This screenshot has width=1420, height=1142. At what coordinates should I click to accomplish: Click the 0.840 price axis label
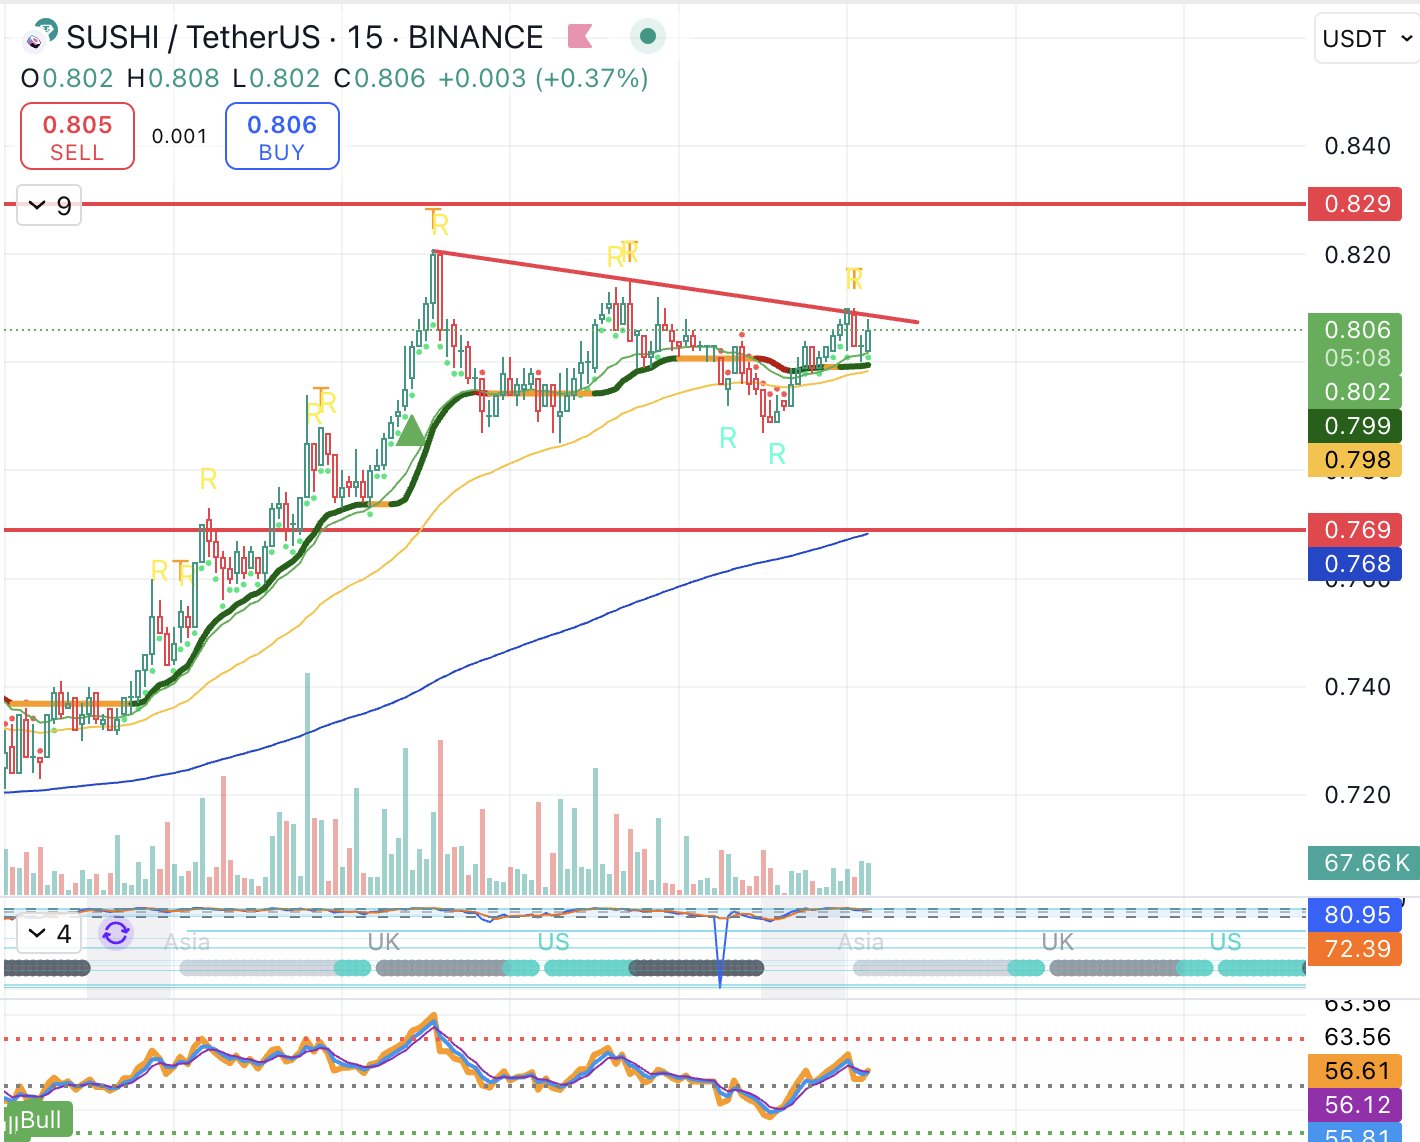[1357, 146]
